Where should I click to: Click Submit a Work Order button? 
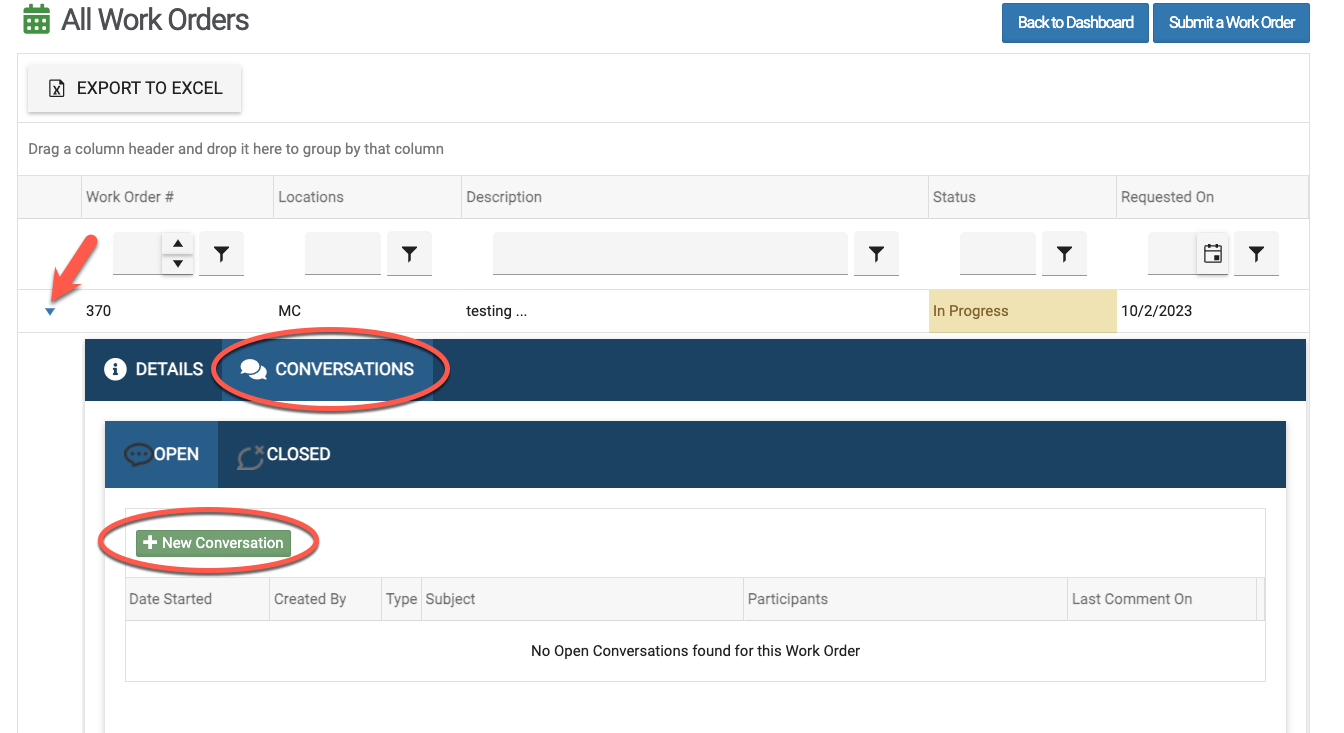pos(1231,22)
